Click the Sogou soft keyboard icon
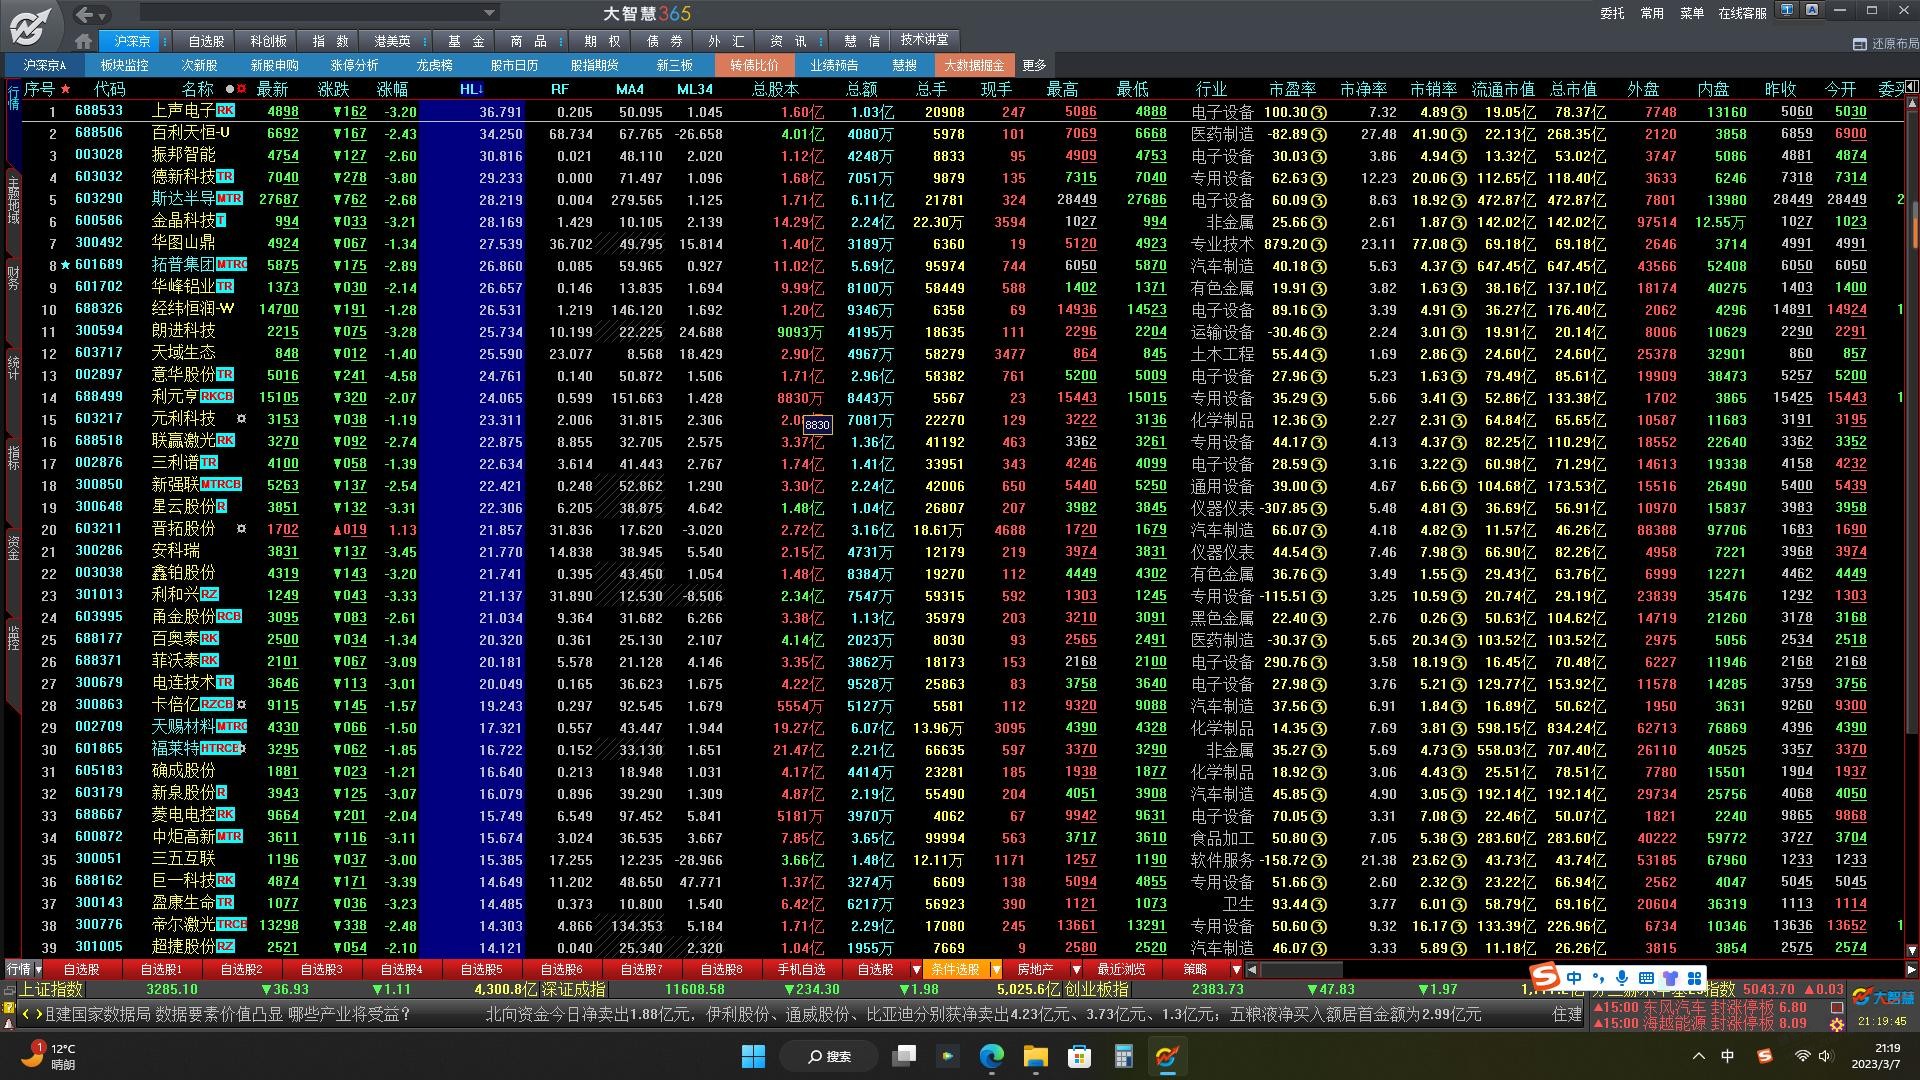Viewport: 1920px width, 1080px height. click(1646, 977)
